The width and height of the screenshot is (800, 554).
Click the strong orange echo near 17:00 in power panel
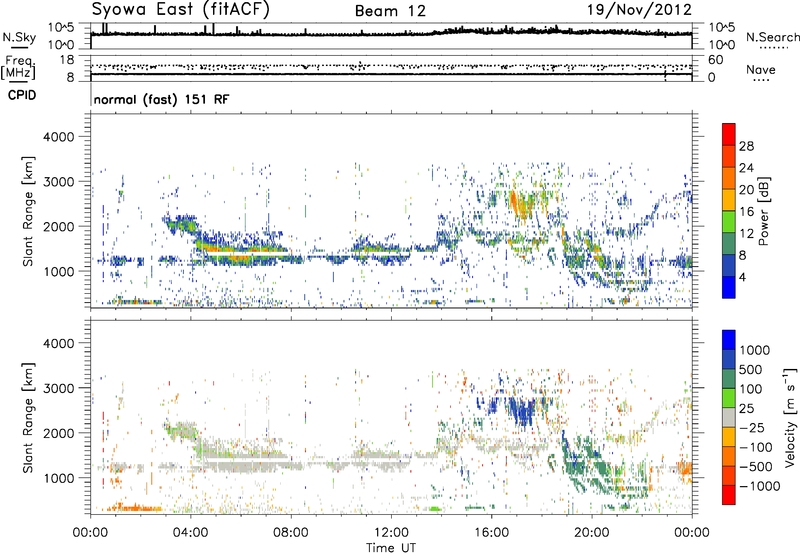pyautogui.click(x=519, y=205)
